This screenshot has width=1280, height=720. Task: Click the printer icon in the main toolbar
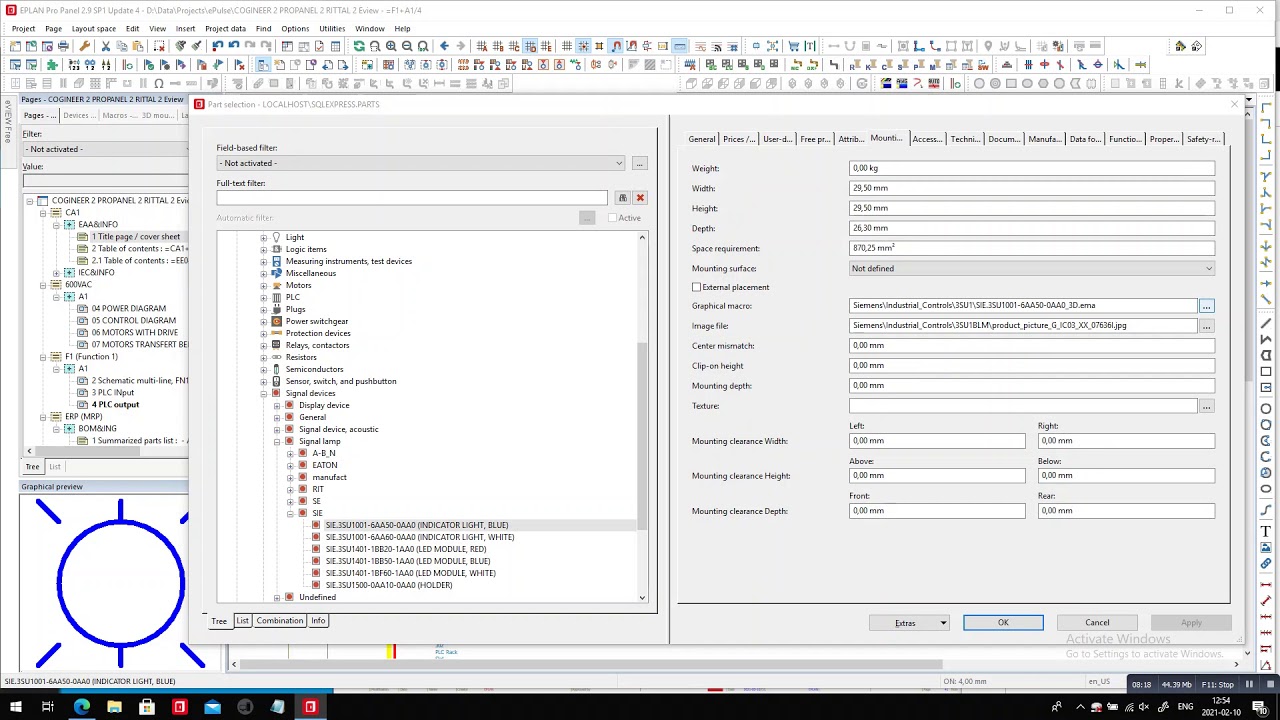tap(64, 46)
